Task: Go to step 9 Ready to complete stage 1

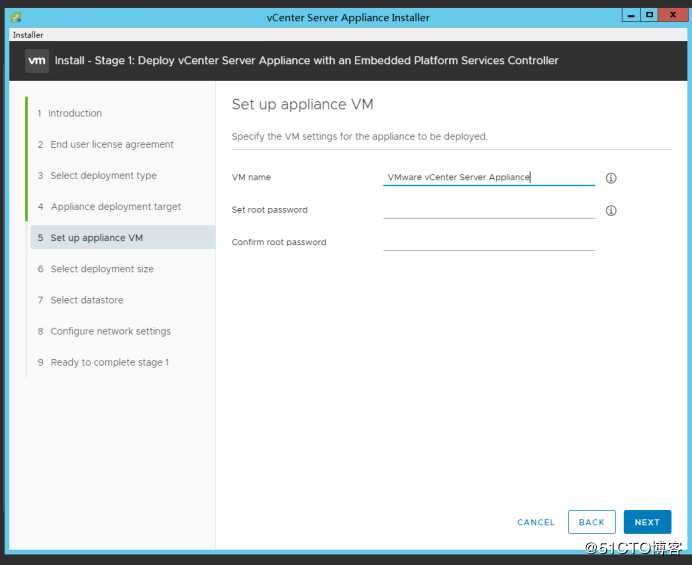Action: click(x=103, y=362)
